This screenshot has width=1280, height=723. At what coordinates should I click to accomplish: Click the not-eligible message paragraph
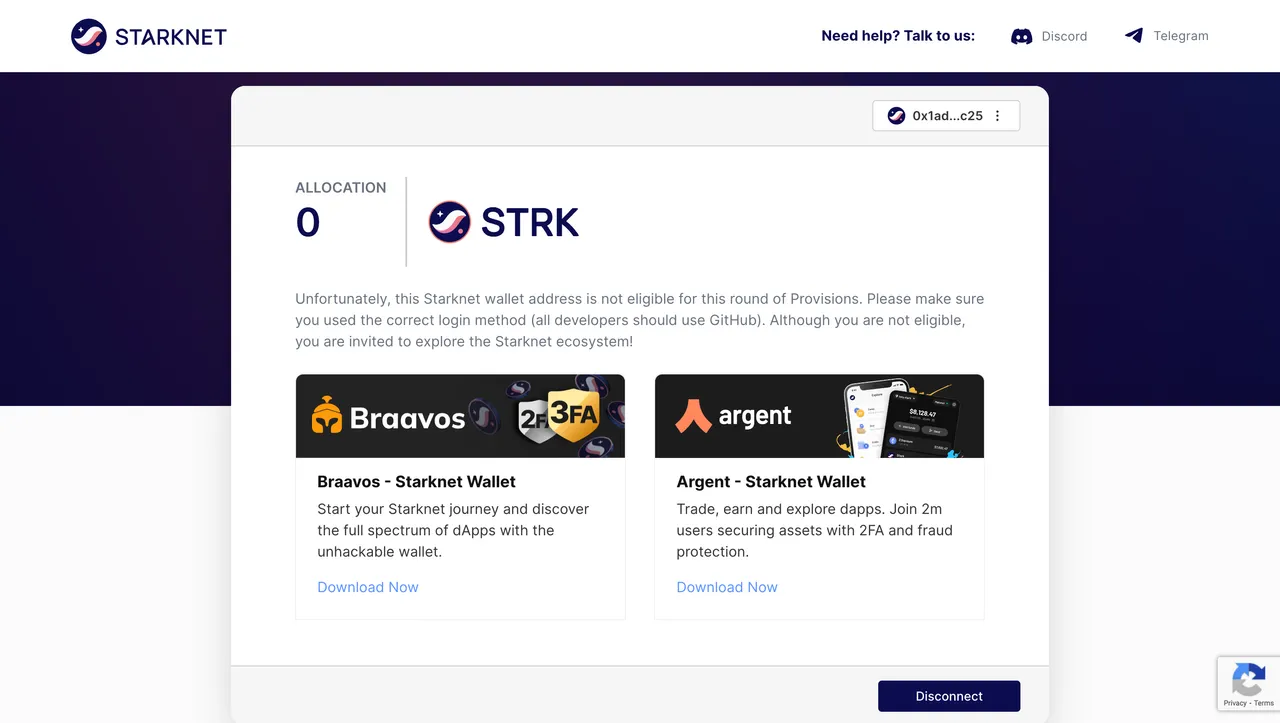click(x=640, y=320)
